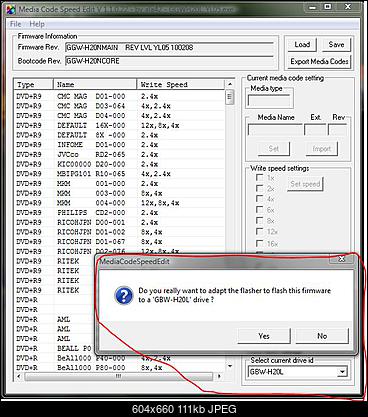Viewport: 368px width, 417px height.
Task: Select the RICOHJPN D00-001 row
Action: coord(119,222)
